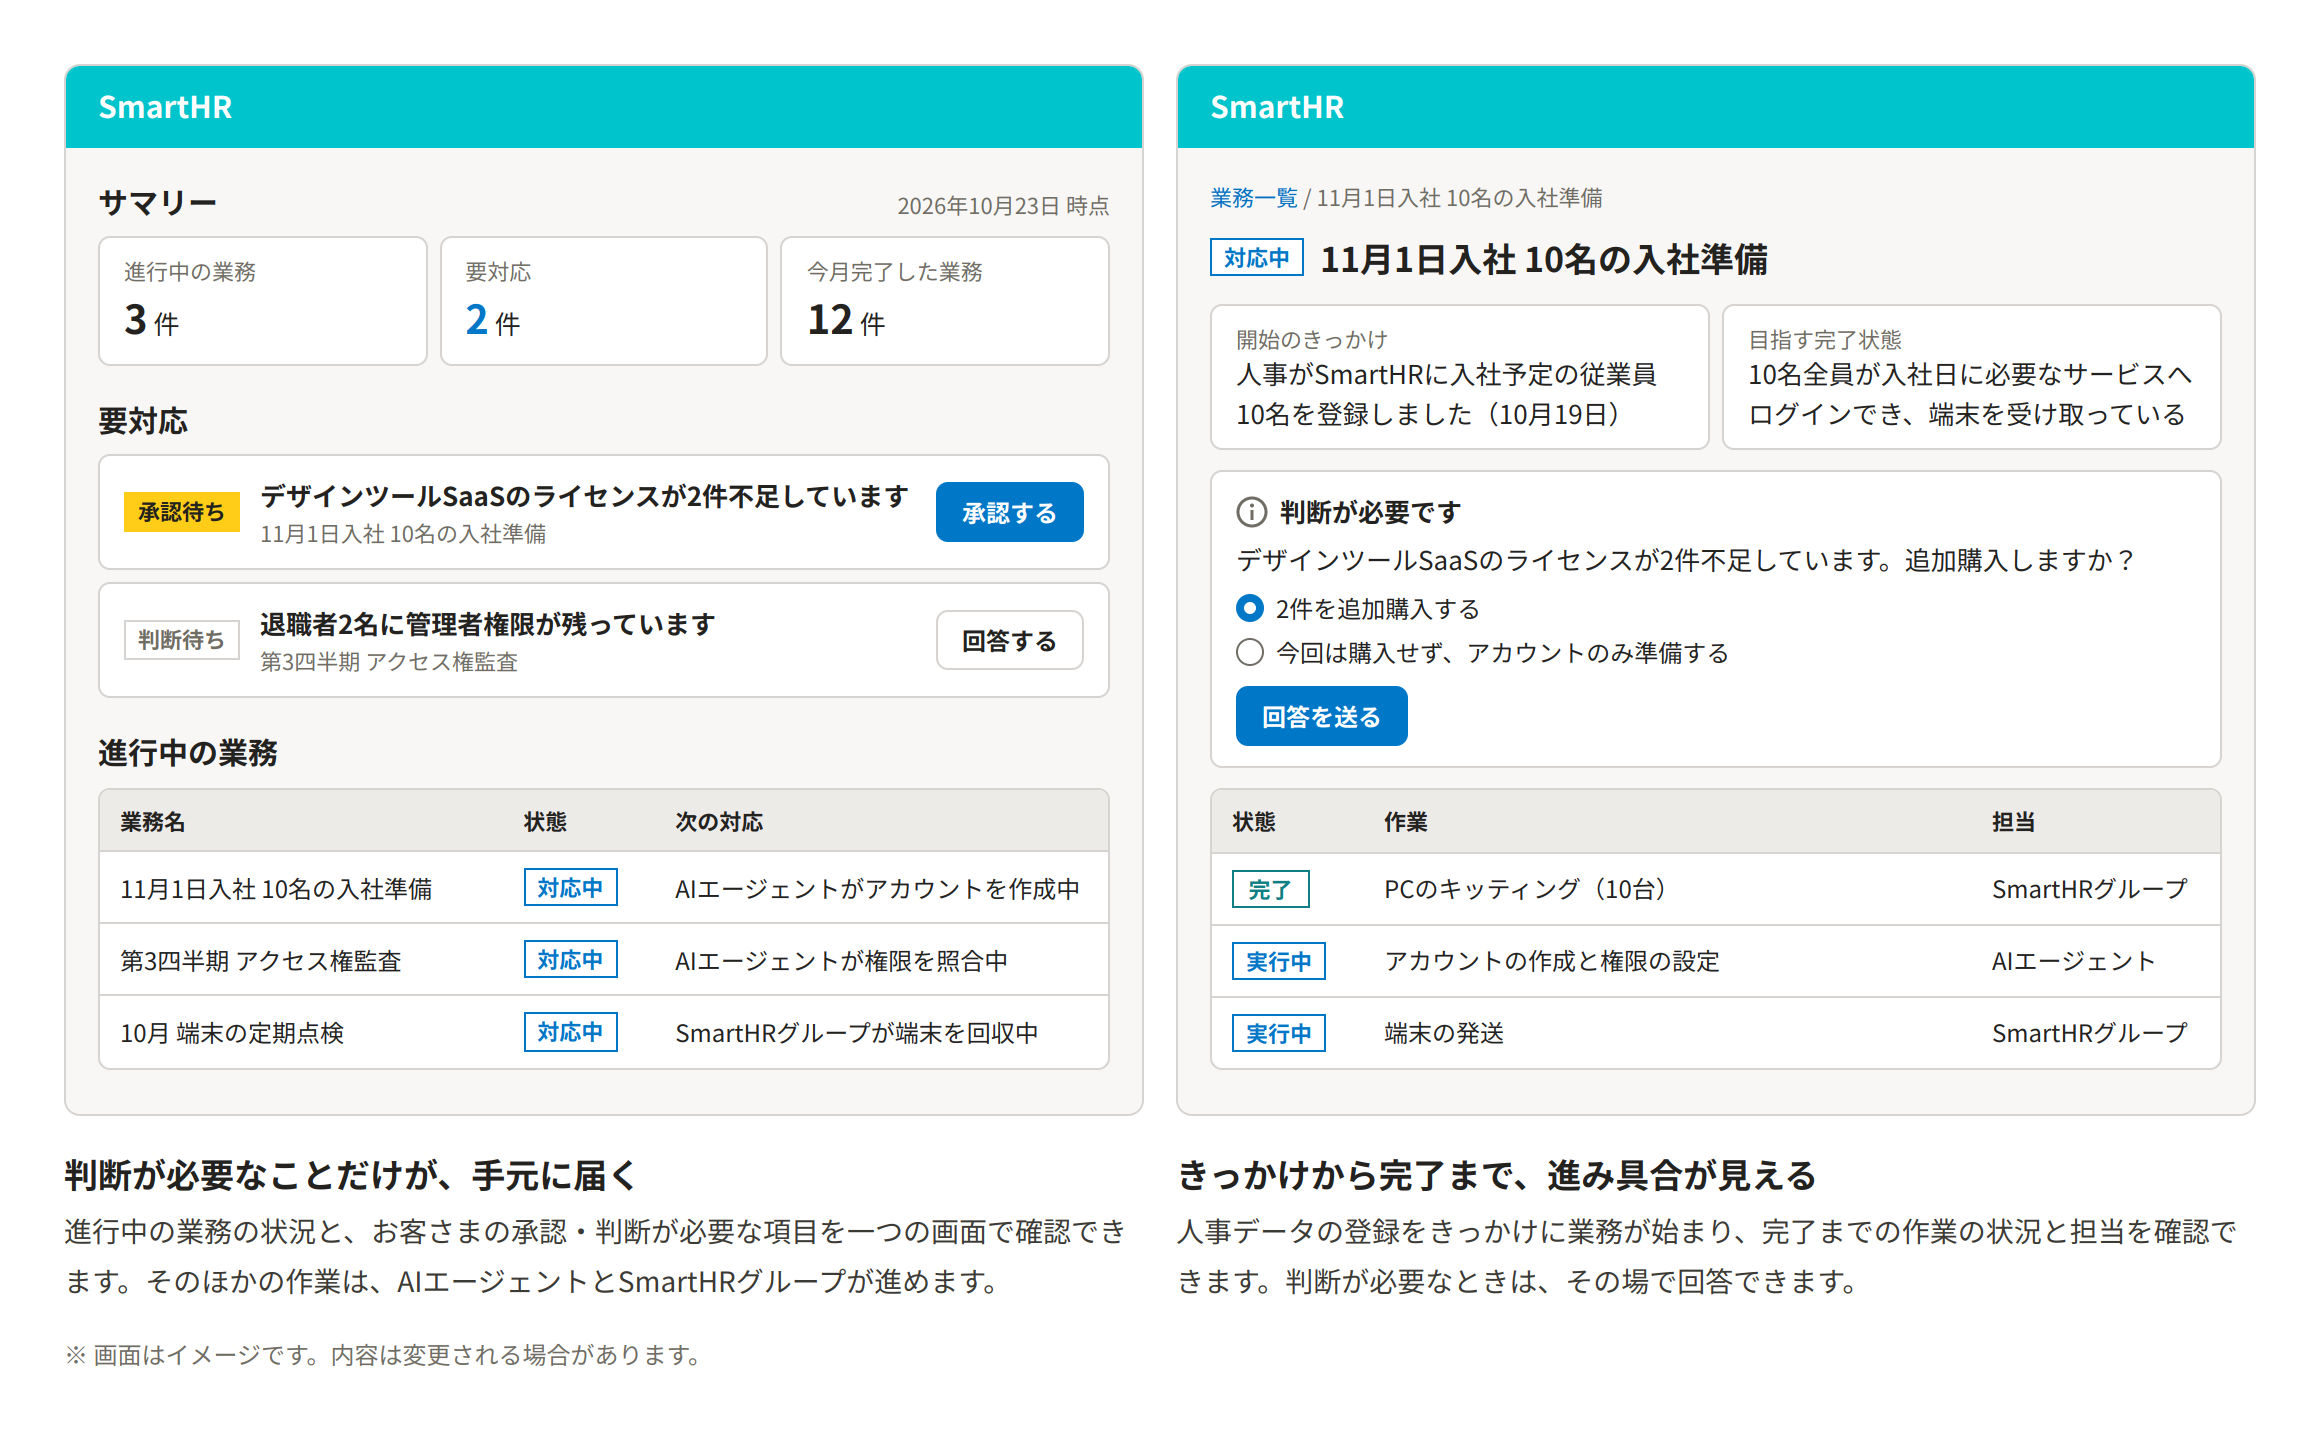This screenshot has width=2320, height=1434.
Task: Click 実行中 badge for 端末の発送
Action: click(x=1278, y=1033)
